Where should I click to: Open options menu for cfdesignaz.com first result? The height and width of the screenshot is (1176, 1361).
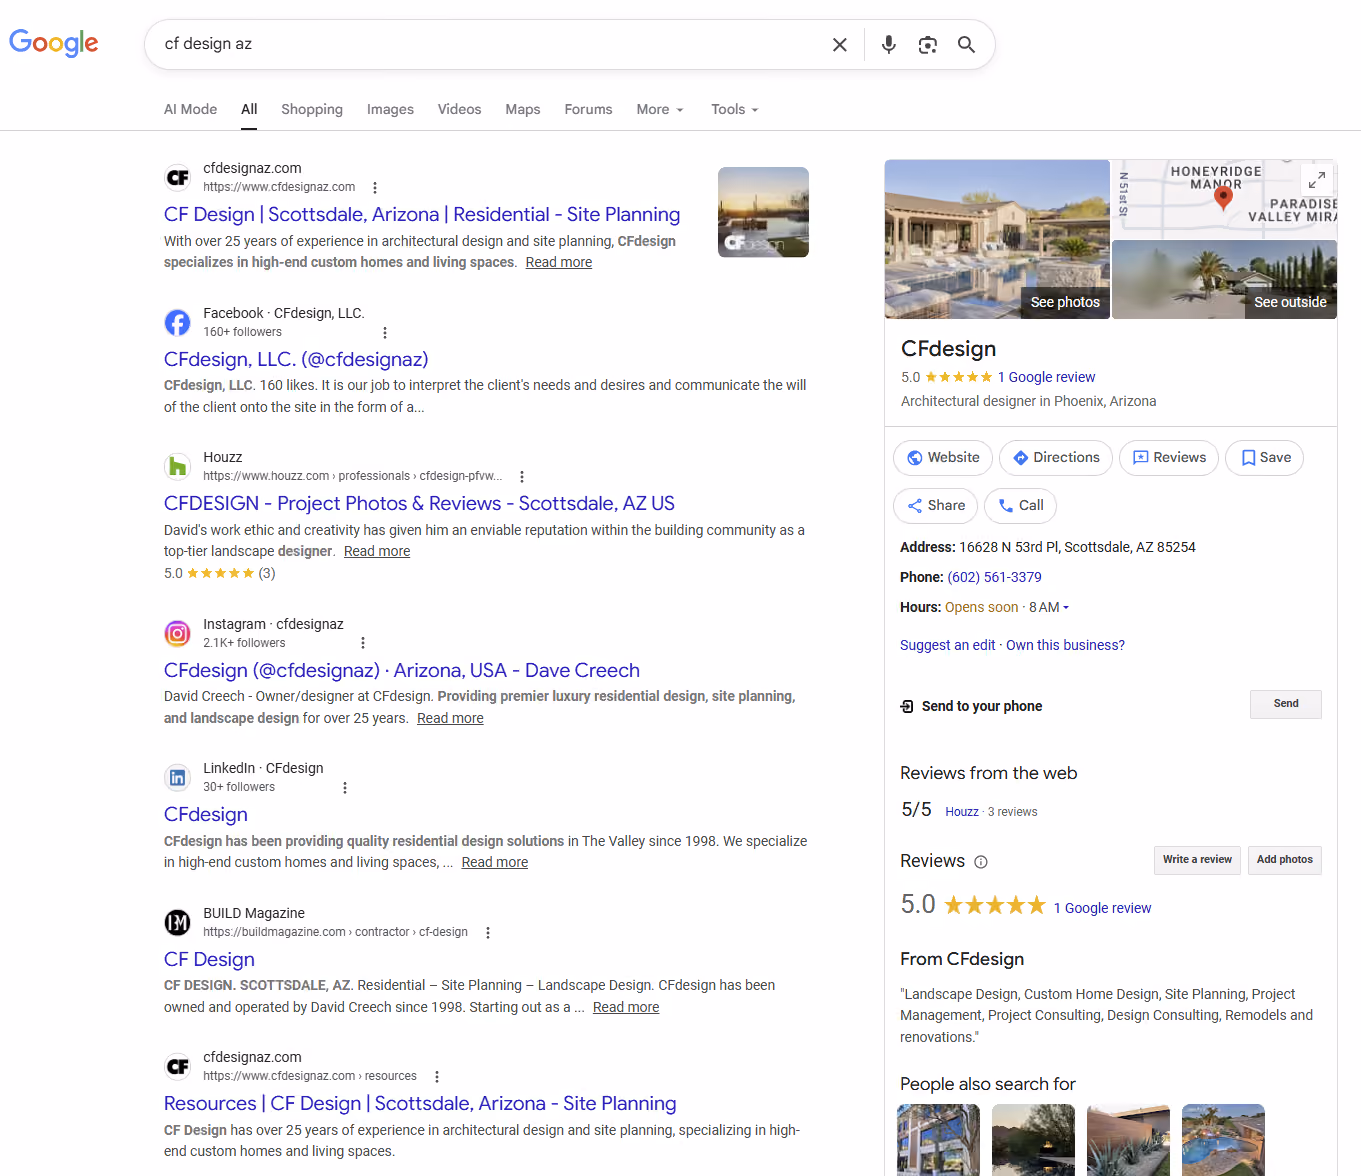tap(375, 188)
